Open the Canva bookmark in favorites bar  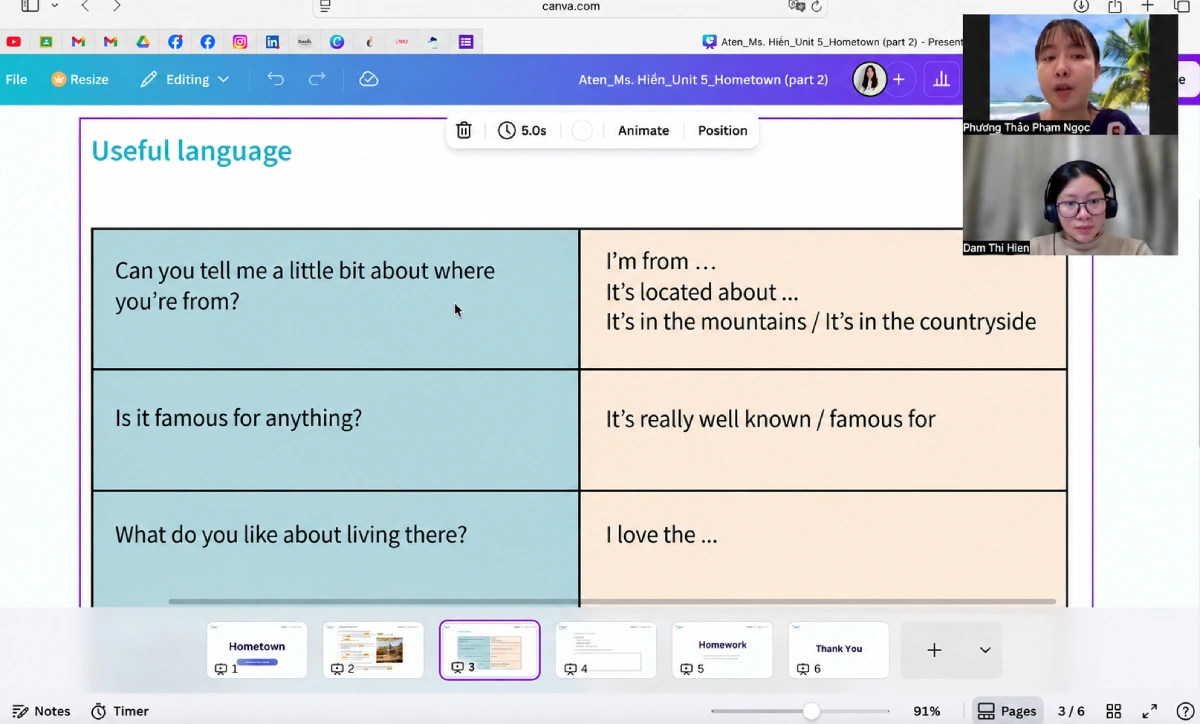click(337, 42)
